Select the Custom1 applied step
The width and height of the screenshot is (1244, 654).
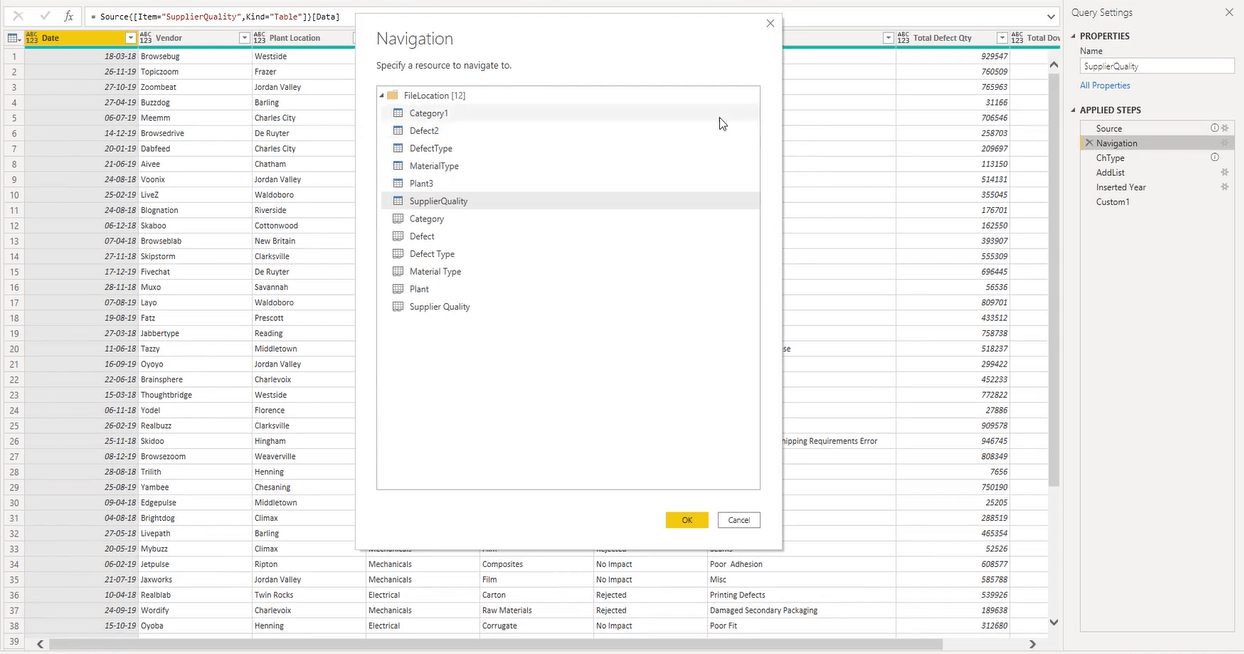tap(1156, 202)
